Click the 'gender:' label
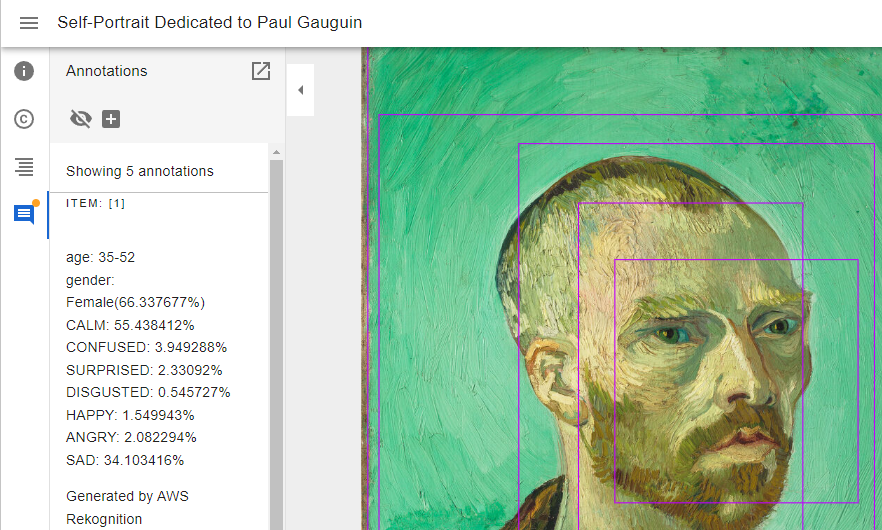Image resolution: width=882 pixels, height=530 pixels. pyautogui.click(x=90, y=280)
